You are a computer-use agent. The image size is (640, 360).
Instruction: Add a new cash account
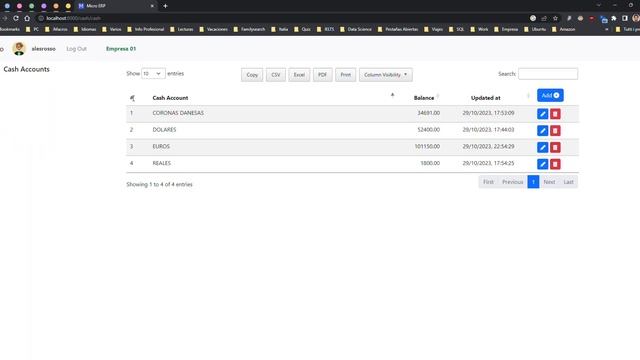pos(550,96)
